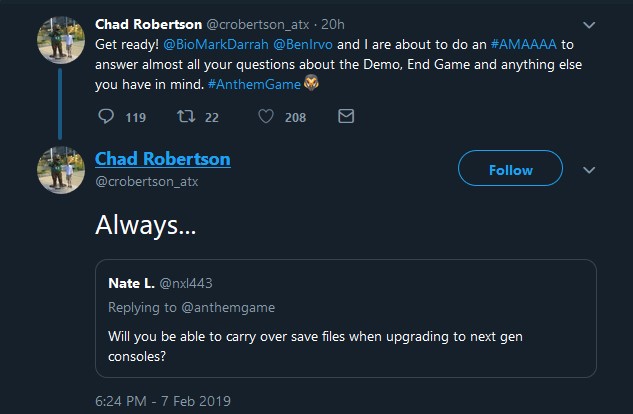The image size is (633, 414).
Task: Open chevron menu next to Follow
Action: click(x=588, y=169)
